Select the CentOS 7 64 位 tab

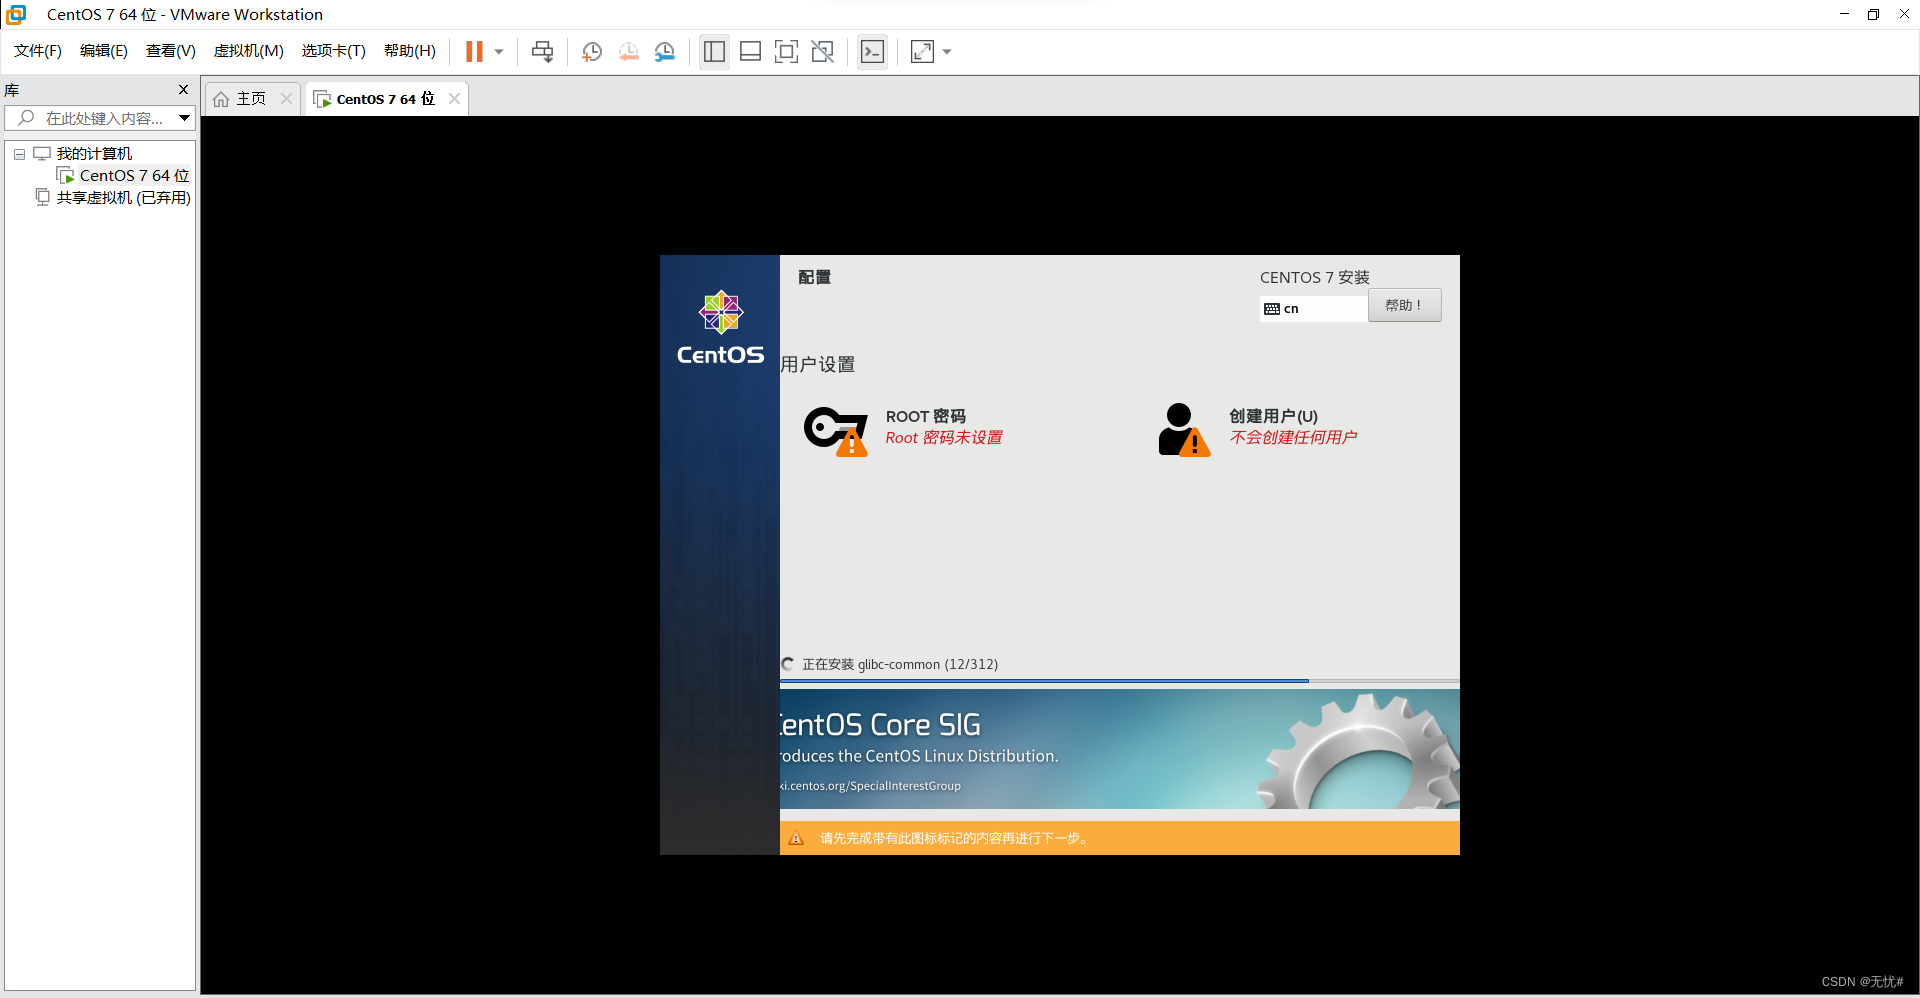[x=385, y=99]
